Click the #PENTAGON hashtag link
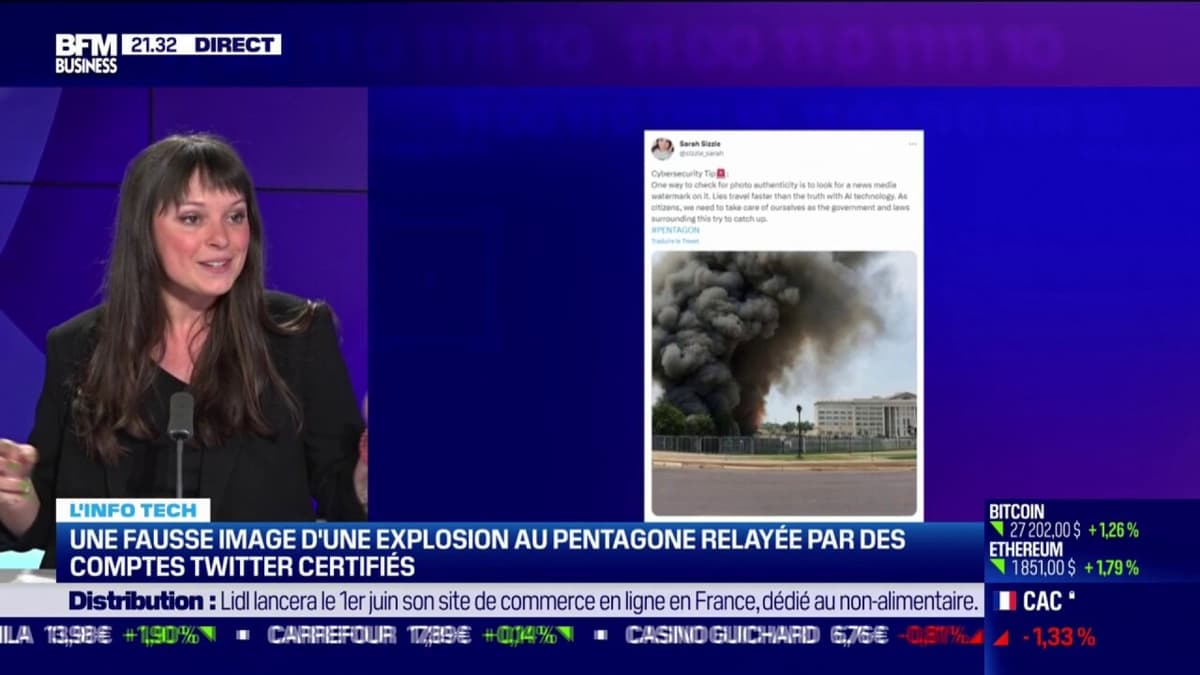The width and height of the screenshot is (1200, 675). [x=675, y=230]
